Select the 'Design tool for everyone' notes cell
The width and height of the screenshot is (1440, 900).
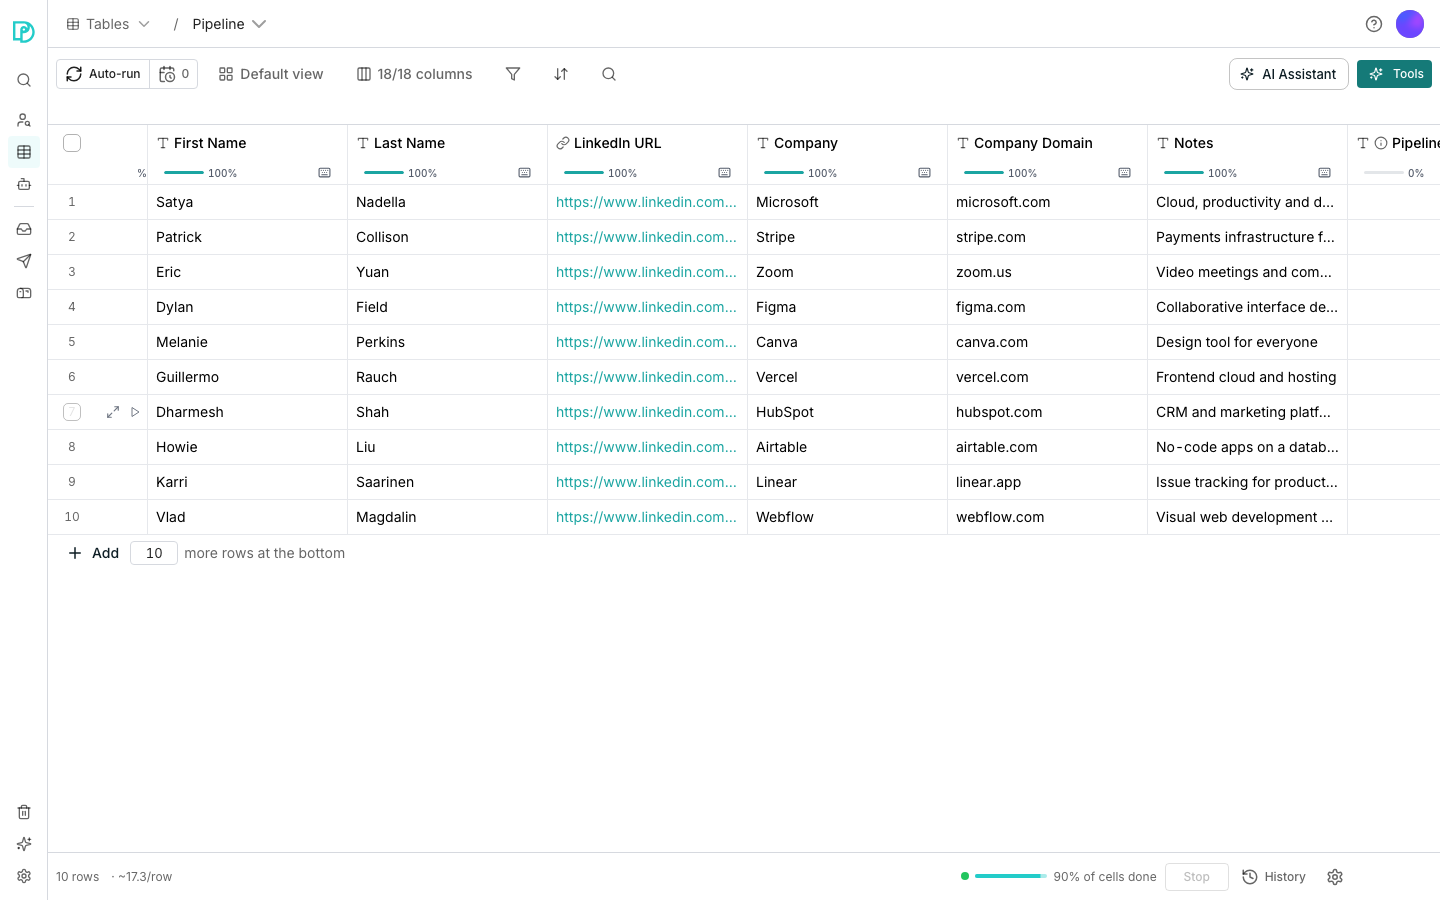tap(1247, 342)
